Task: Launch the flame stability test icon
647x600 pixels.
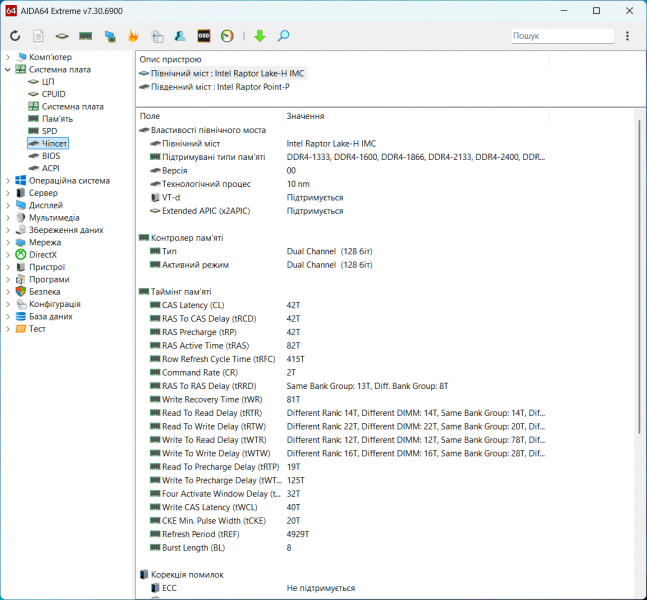Action: (x=133, y=36)
